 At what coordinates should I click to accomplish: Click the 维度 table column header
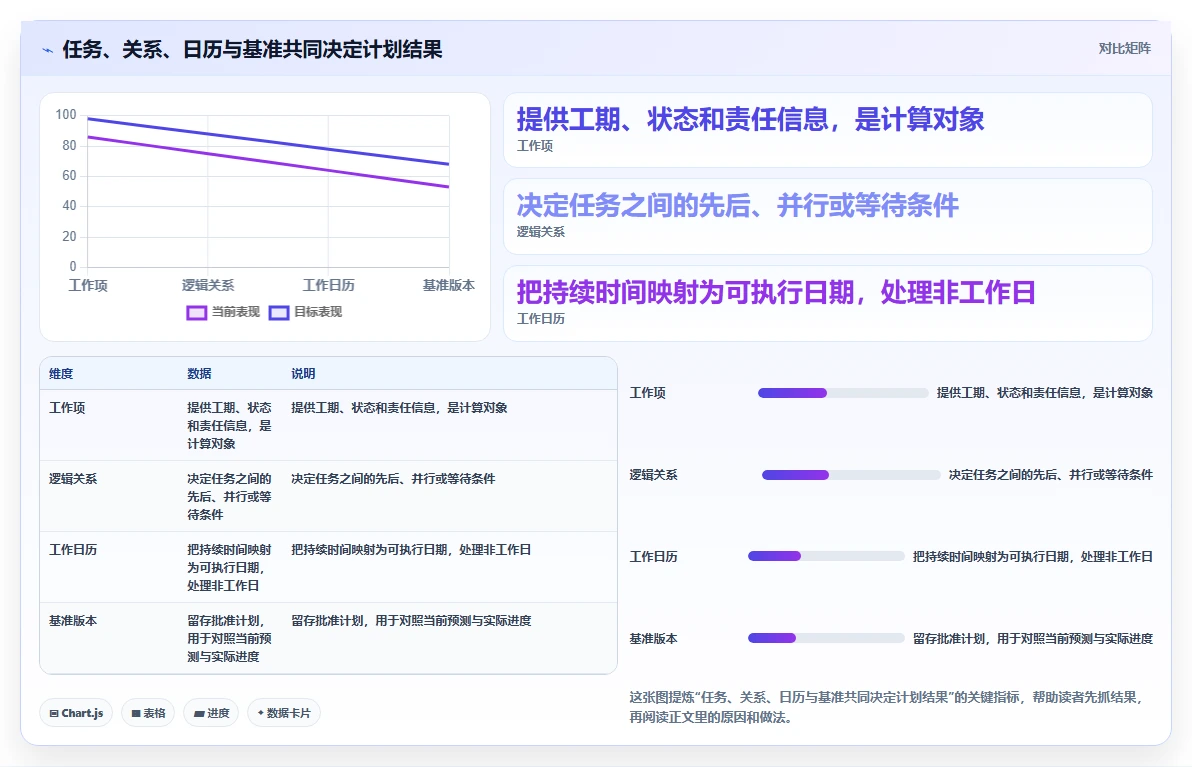coord(61,374)
